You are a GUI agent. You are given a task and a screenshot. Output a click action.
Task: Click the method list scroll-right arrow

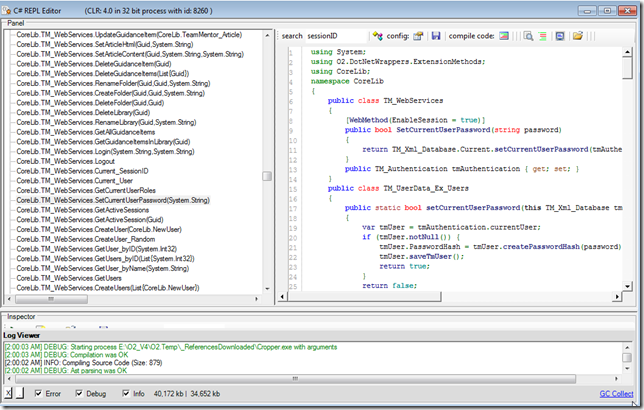256,299
